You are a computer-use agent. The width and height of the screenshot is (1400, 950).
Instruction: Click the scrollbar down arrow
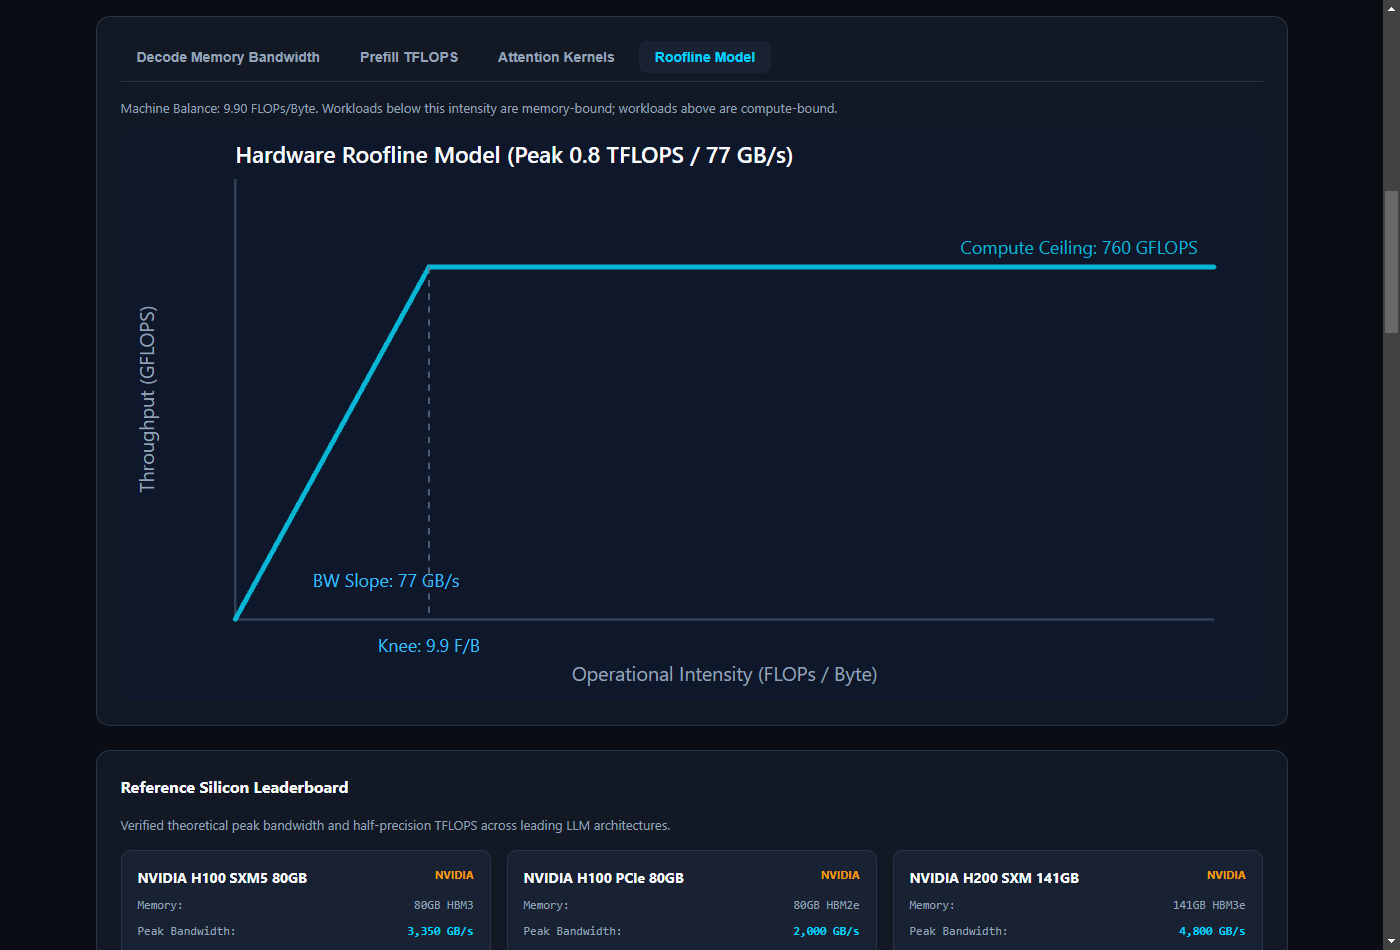(x=1391, y=942)
